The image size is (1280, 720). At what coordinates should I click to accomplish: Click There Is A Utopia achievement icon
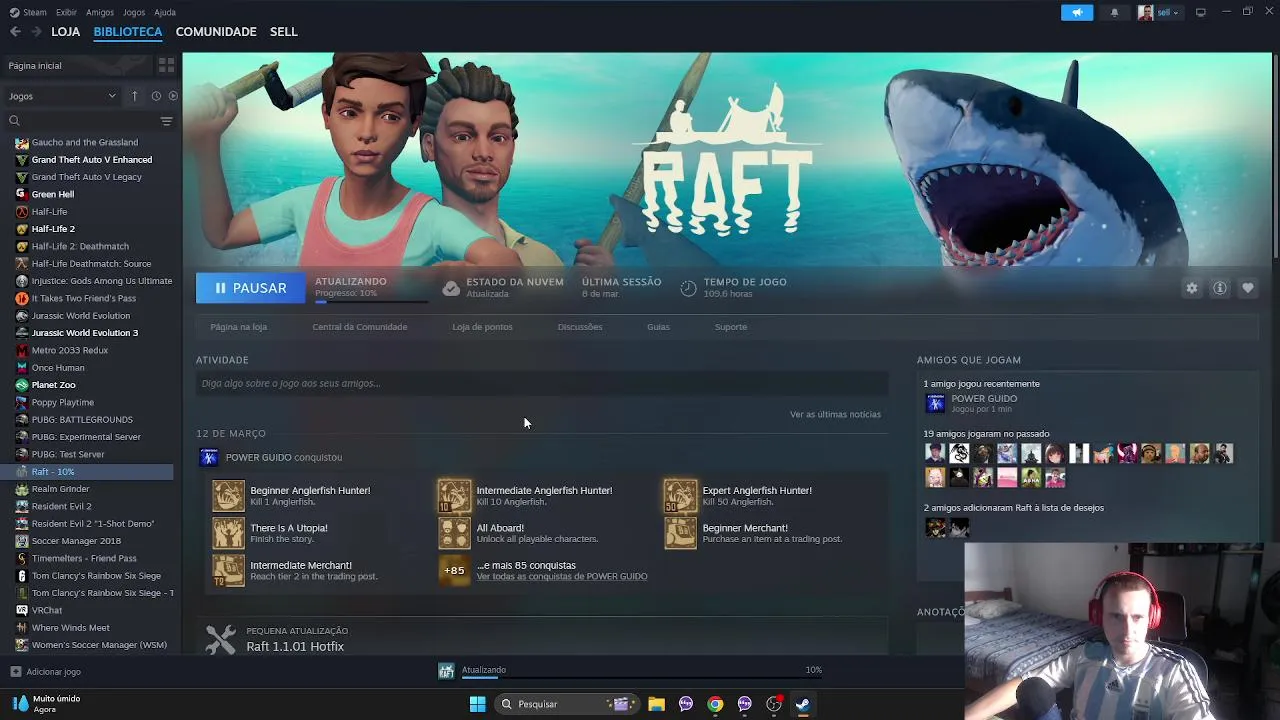coord(228,533)
